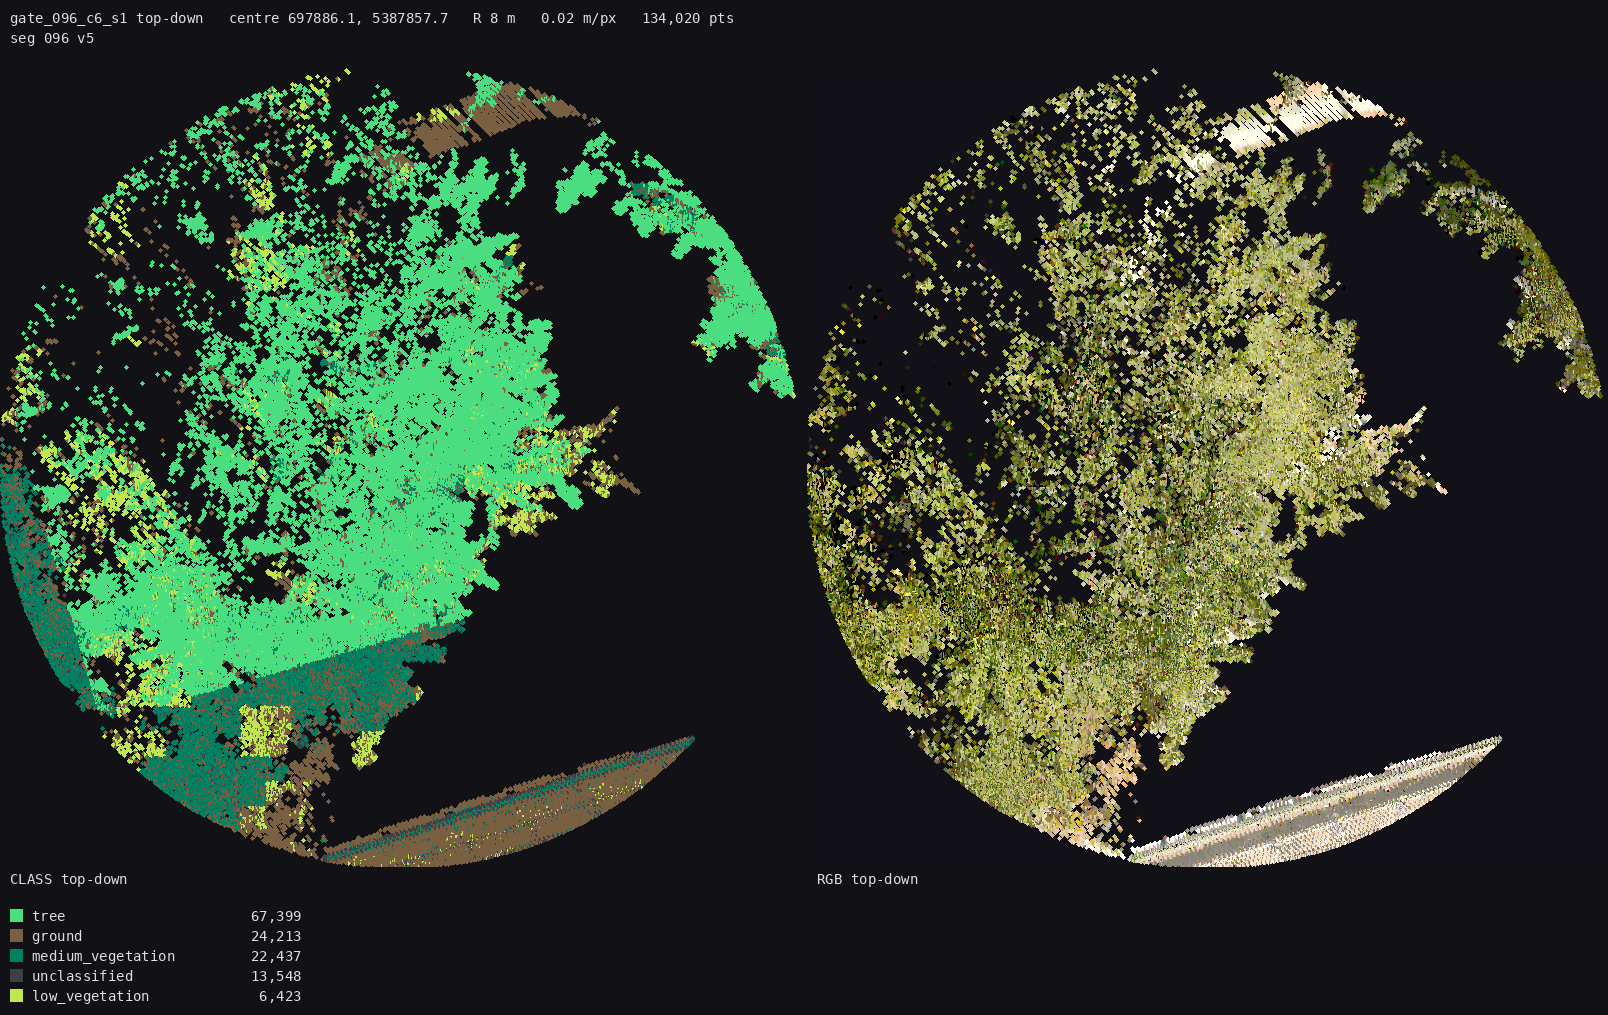The width and height of the screenshot is (1608, 1015).
Task: Select the medium_vegetation legend label
Action: click(x=103, y=956)
